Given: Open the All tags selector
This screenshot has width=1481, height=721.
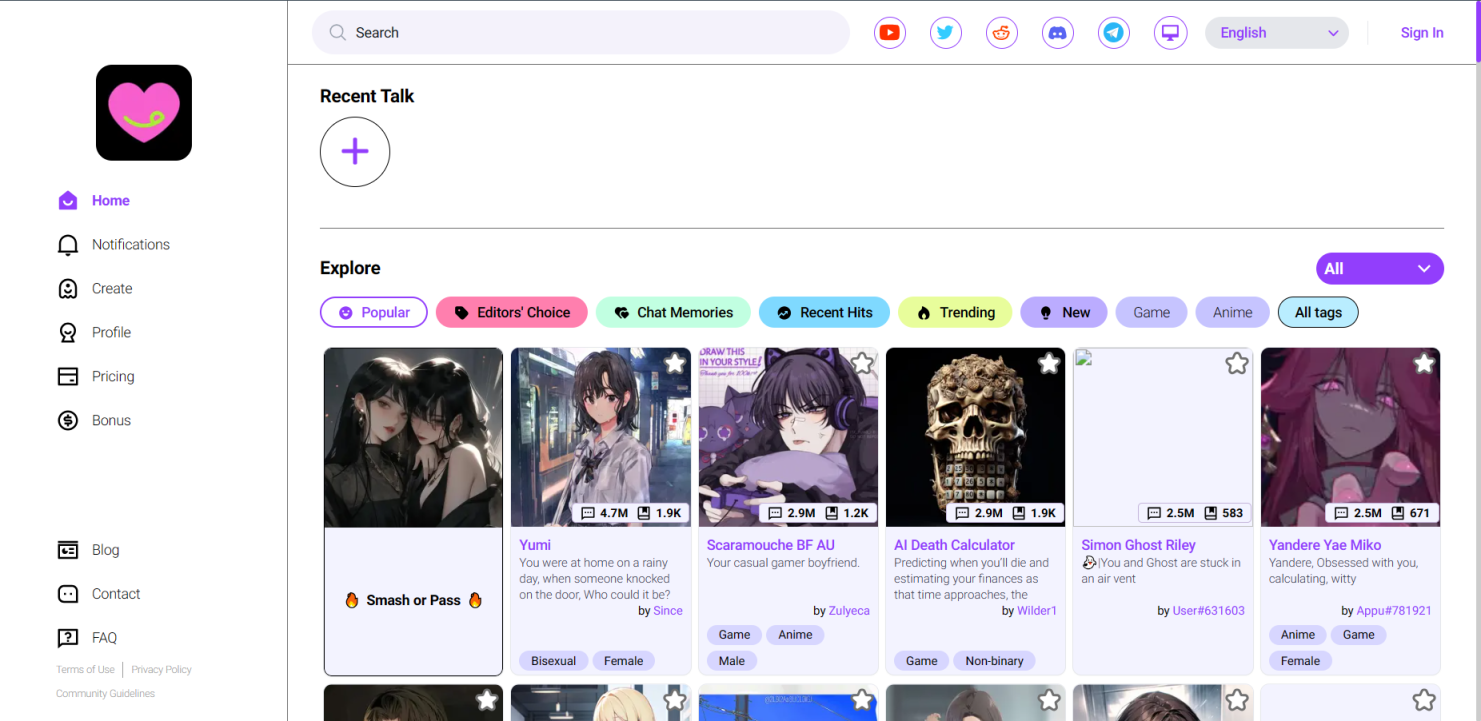Looking at the screenshot, I should [1317, 312].
